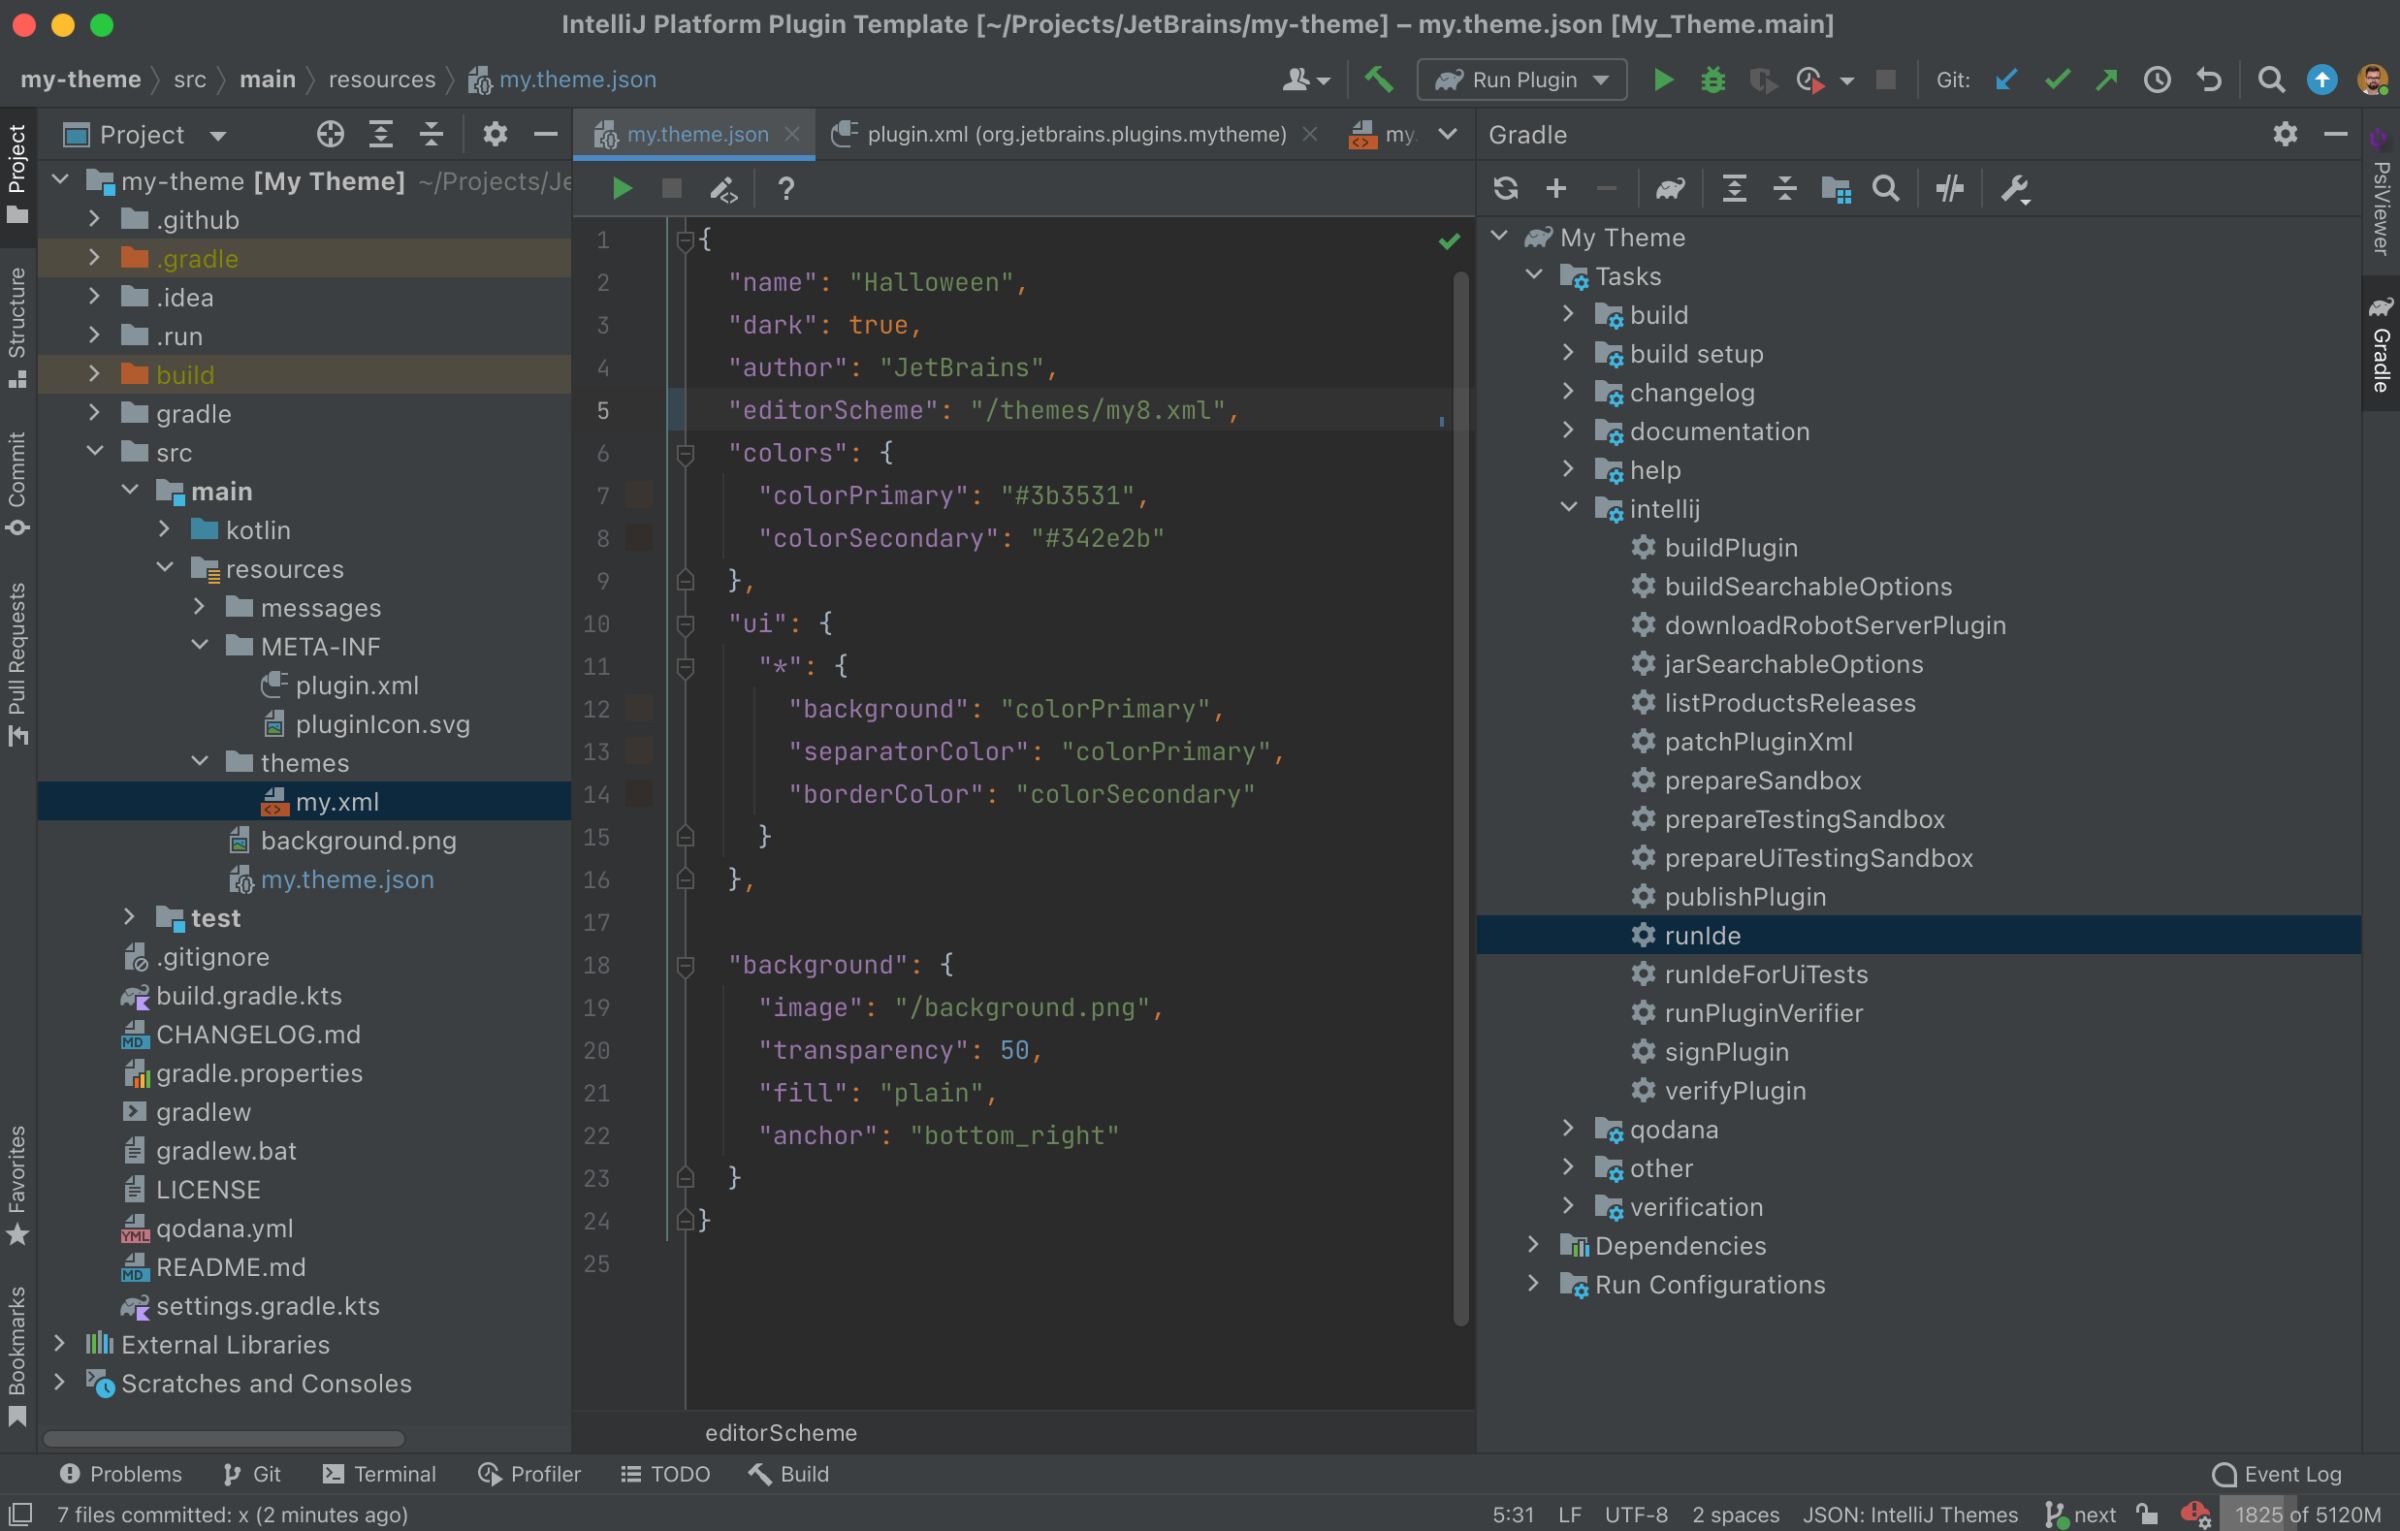Collapse the intellij Gradle task group
Image resolution: width=2400 pixels, height=1531 pixels.
pos(1568,508)
